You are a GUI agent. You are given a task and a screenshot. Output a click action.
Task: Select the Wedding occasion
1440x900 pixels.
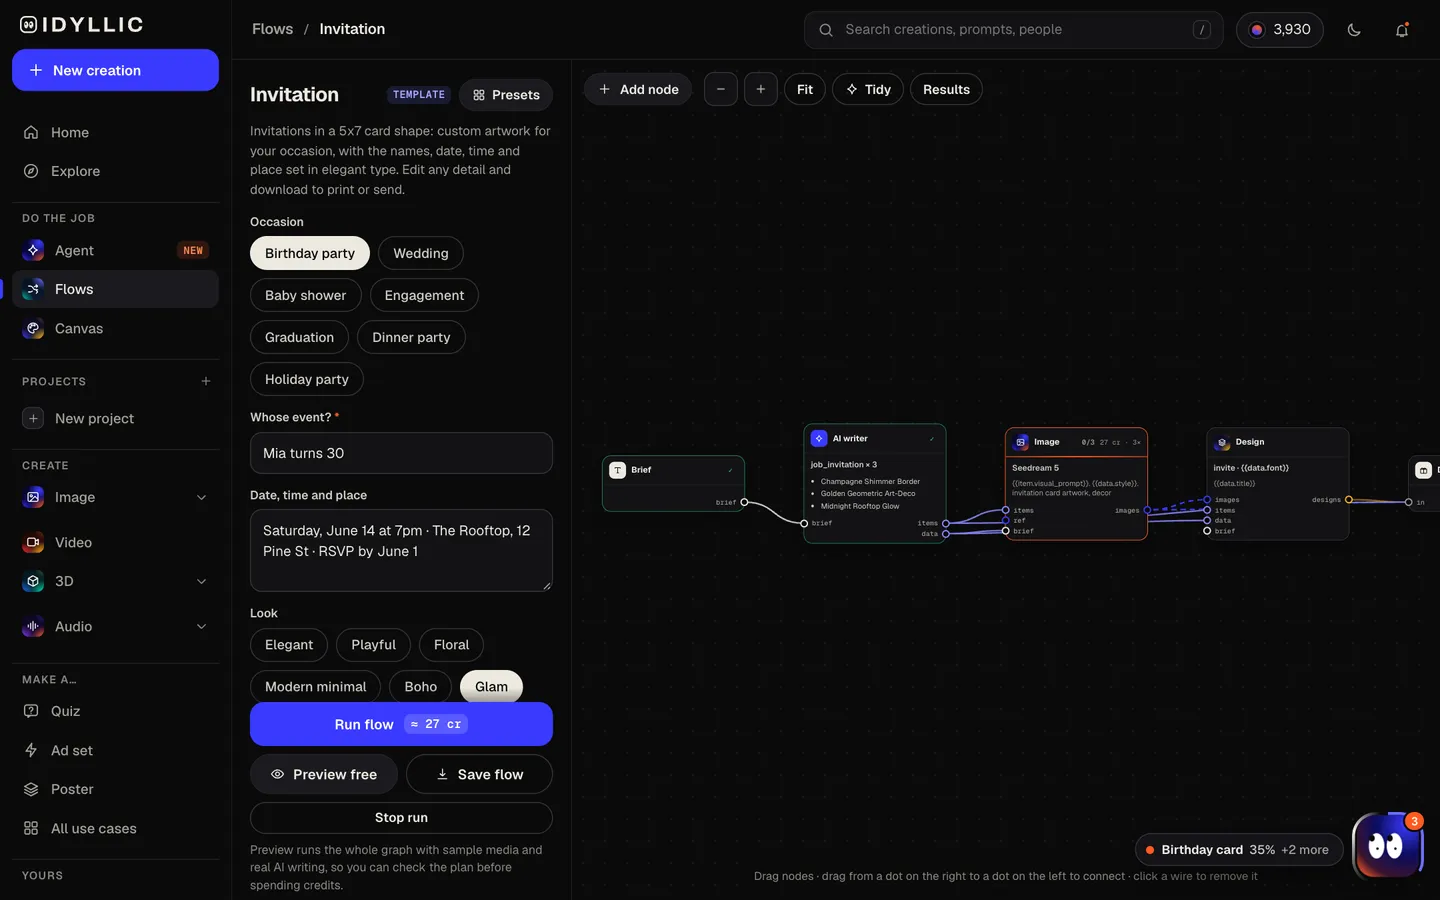(x=421, y=253)
